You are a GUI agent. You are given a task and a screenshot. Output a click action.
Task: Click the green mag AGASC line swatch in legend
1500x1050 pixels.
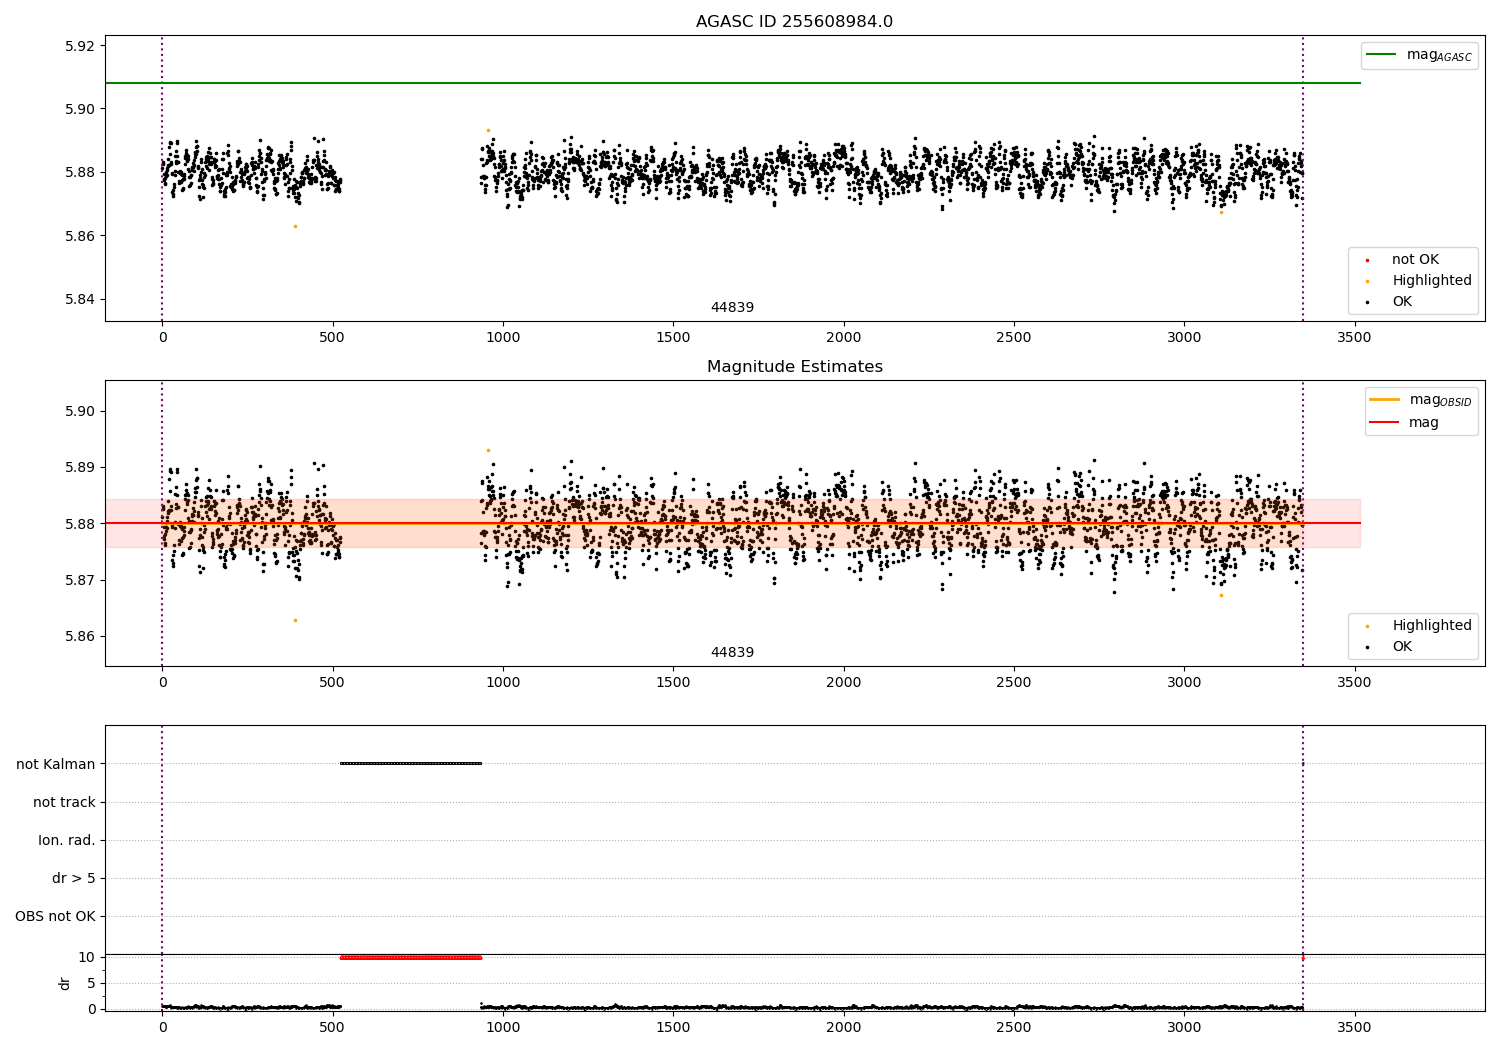(x=1382, y=55)
